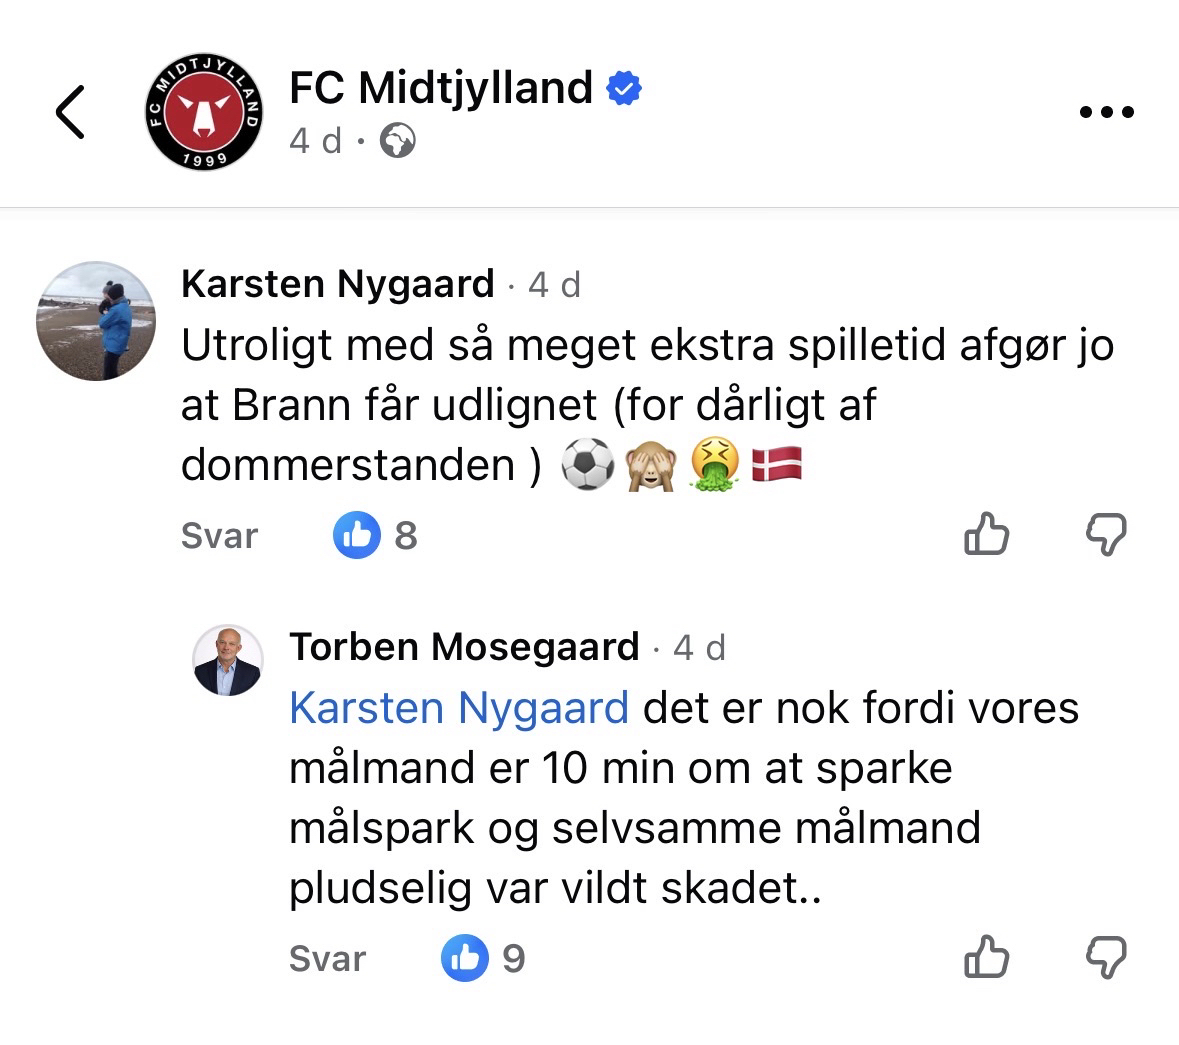Open the three-dot more options menu

(x=1107, y=112)
